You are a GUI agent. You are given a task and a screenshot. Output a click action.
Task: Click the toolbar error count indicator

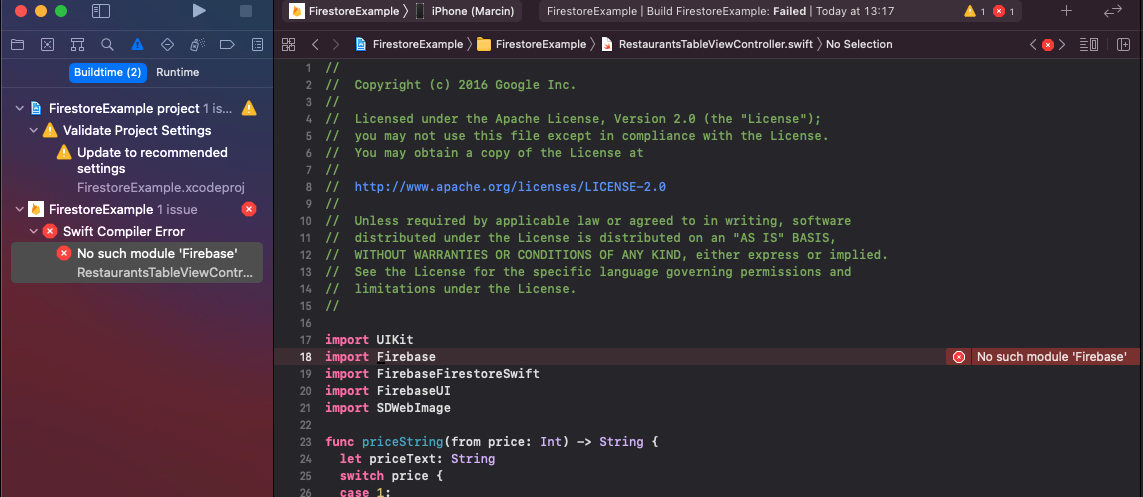pos(1003,11)
